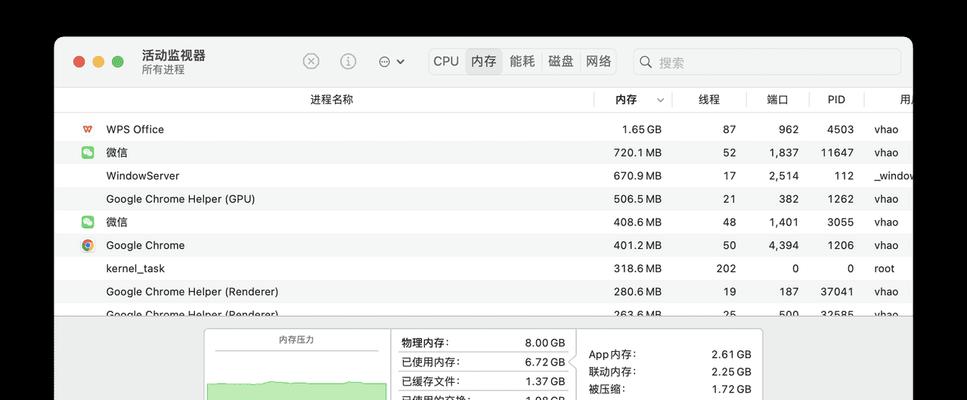Image resolution: width=967 pixels, height=400 pixels.
Task: Select the WindowServer process row
Action: [x=483, y=176]
